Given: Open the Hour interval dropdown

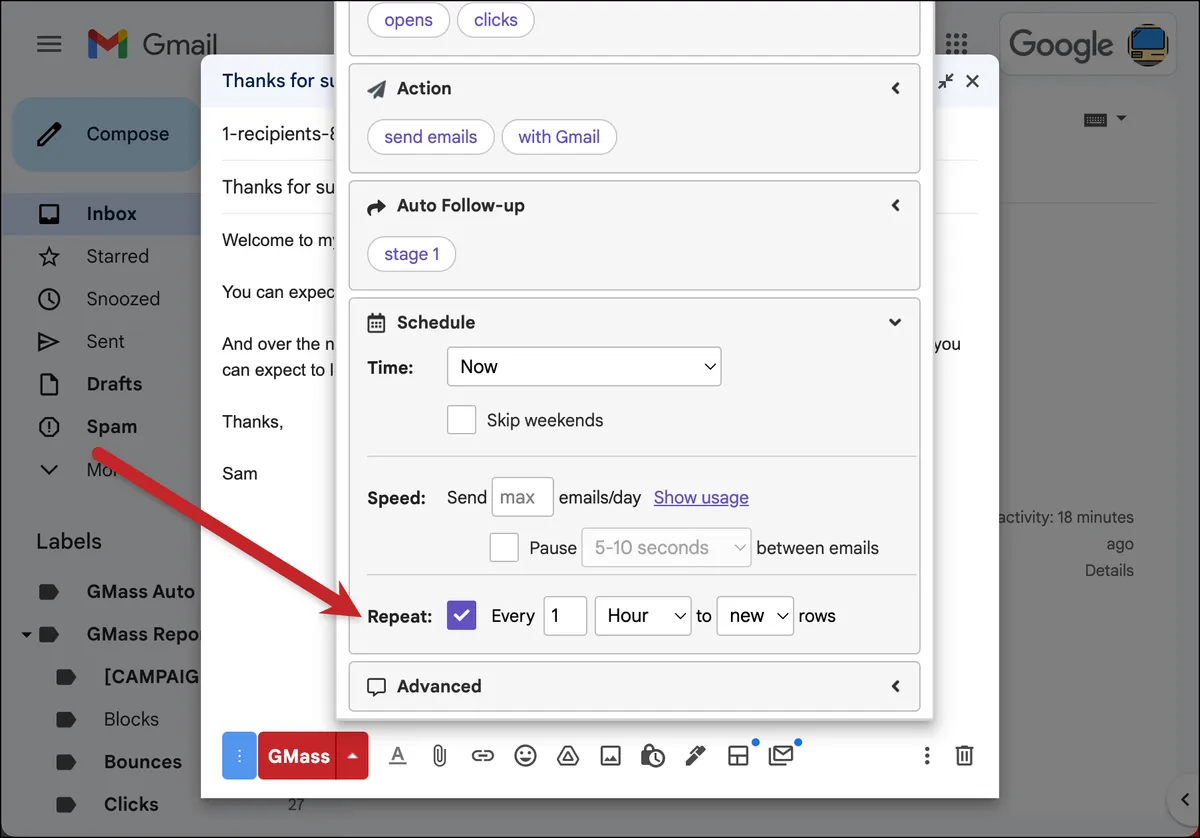Looking at the screenshot, I should [x=643, y=616].
